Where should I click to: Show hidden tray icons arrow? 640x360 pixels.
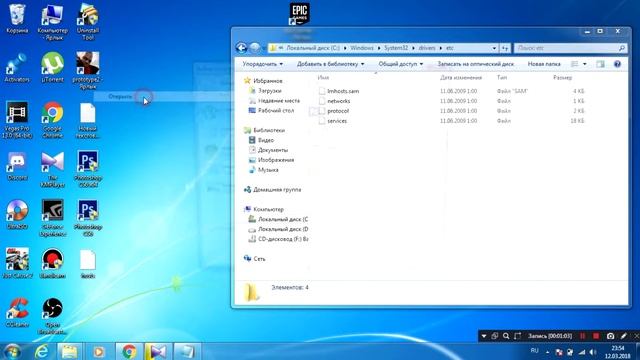click(x=548, y=352)
